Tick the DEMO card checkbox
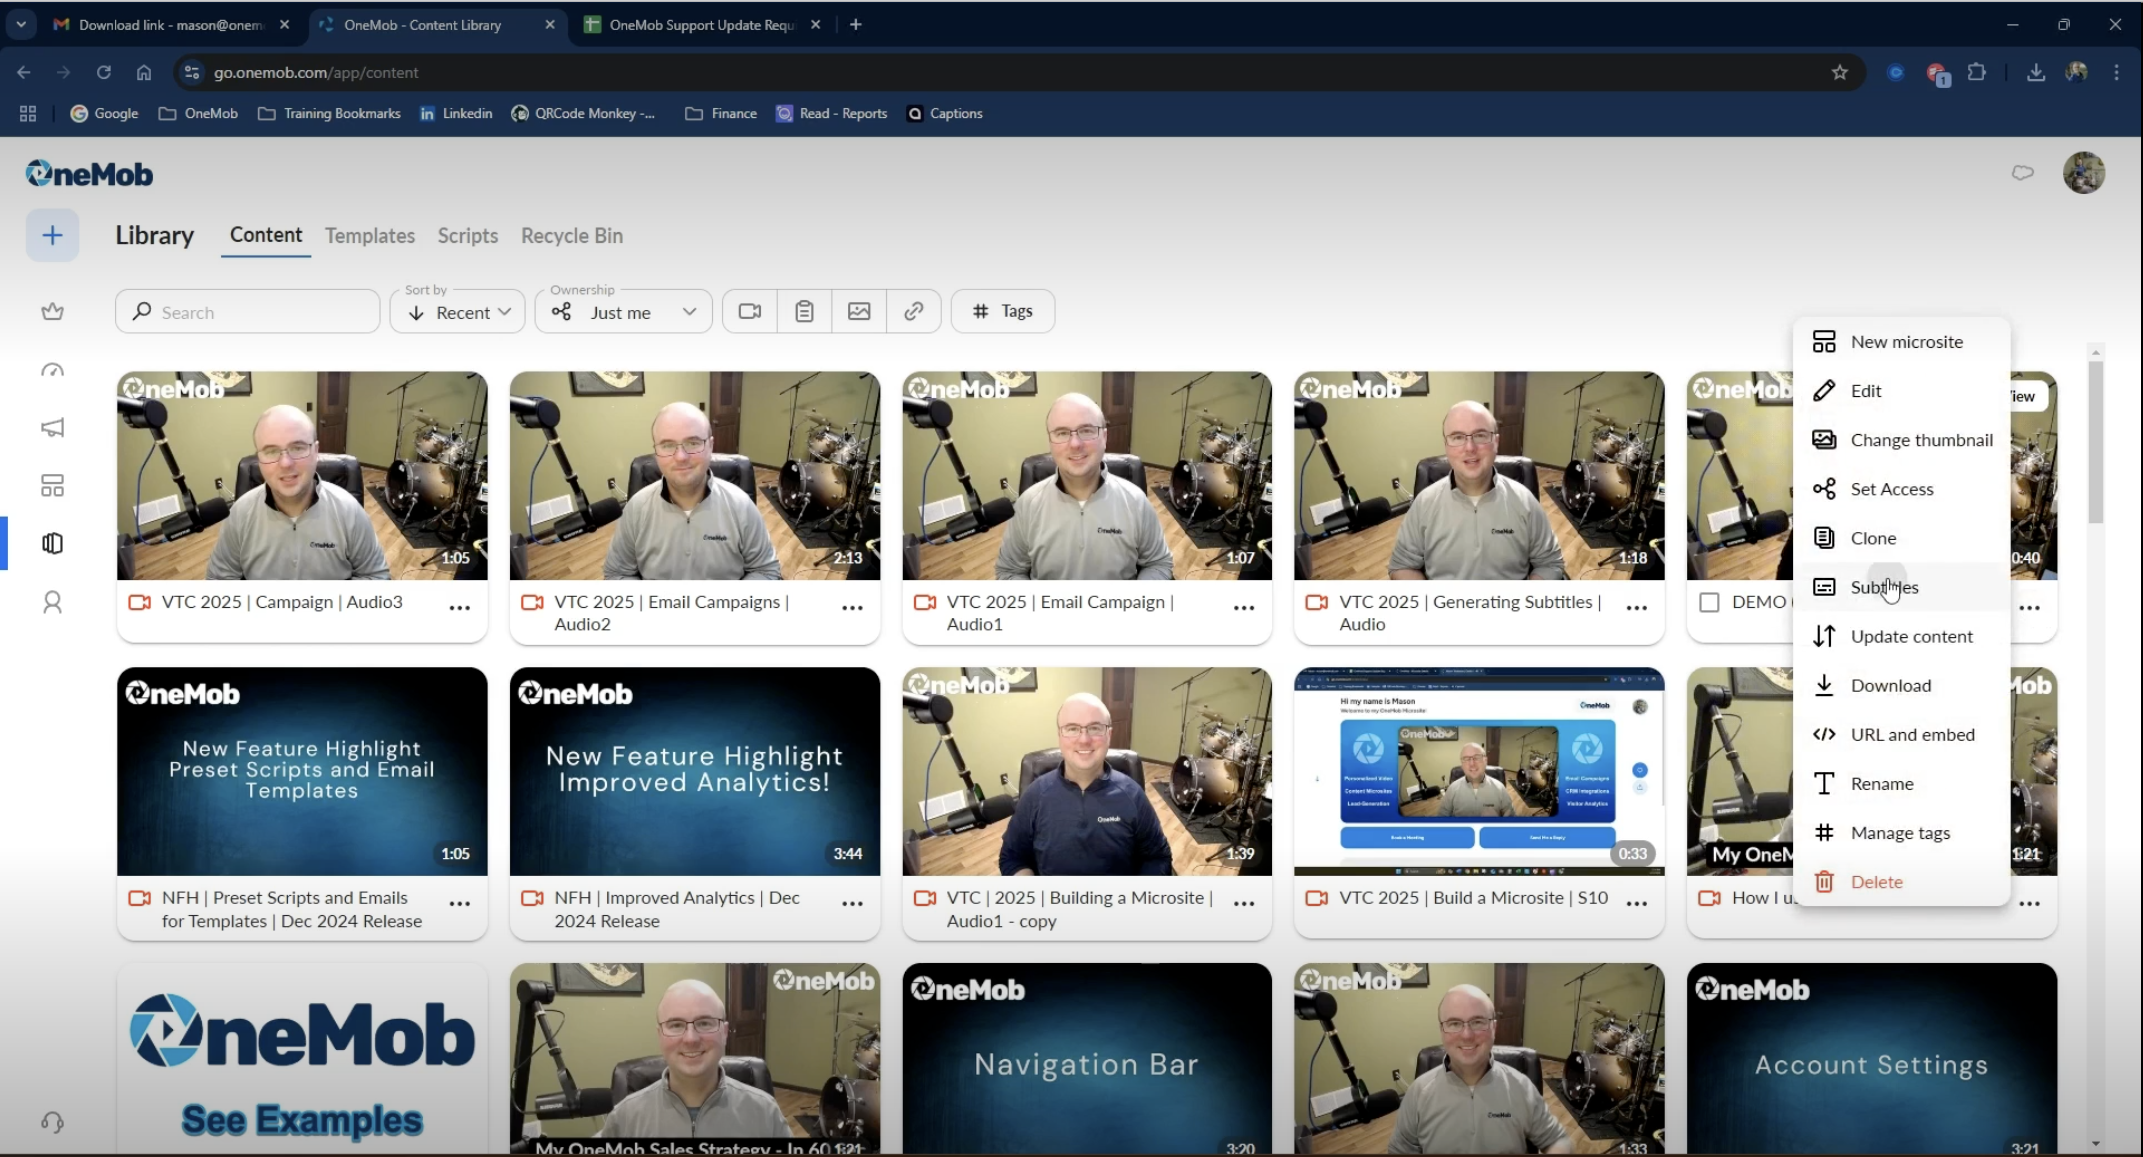 (x=1709, y=602)
